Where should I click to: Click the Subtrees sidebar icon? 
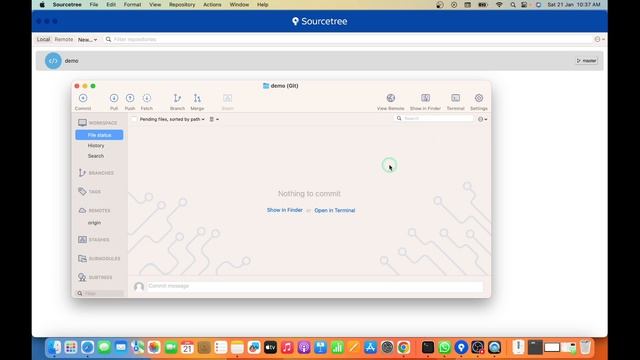pos(82,277)
